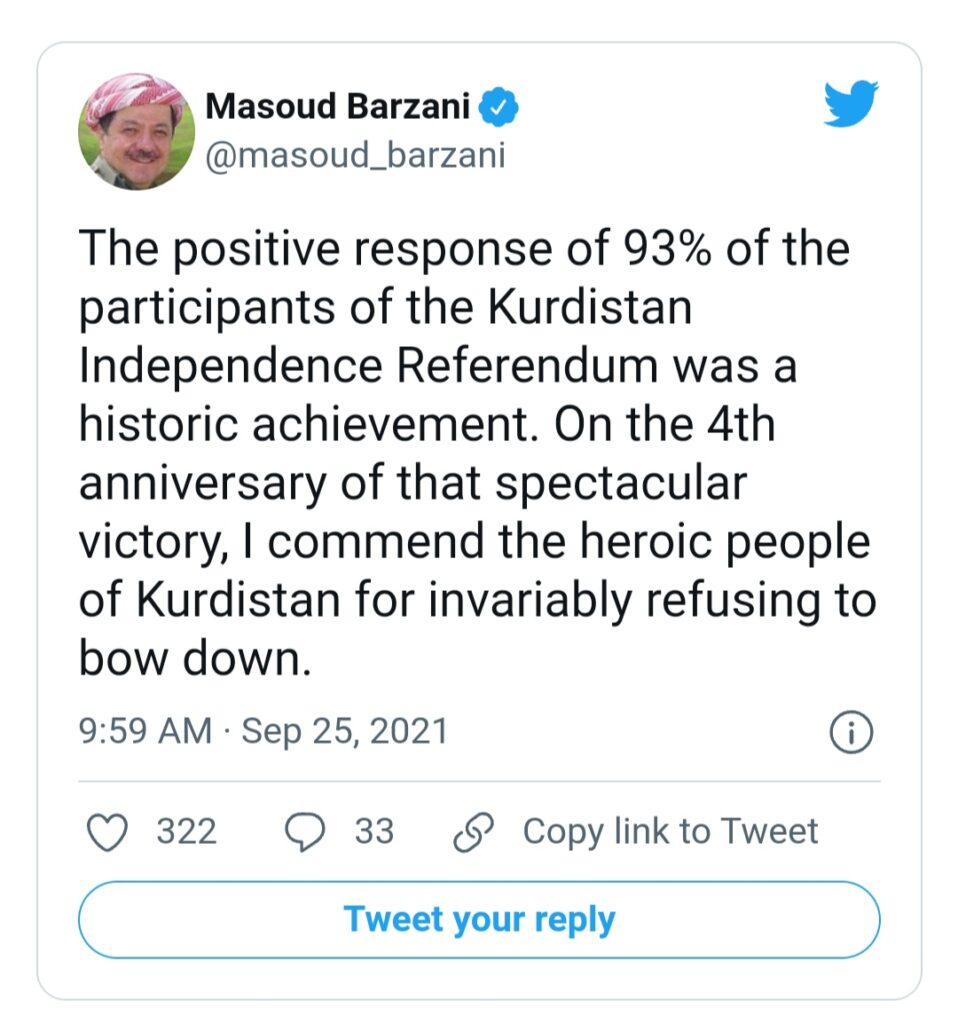Select Copy link to Tweet
958x1024 pixels.
point(670,832)
